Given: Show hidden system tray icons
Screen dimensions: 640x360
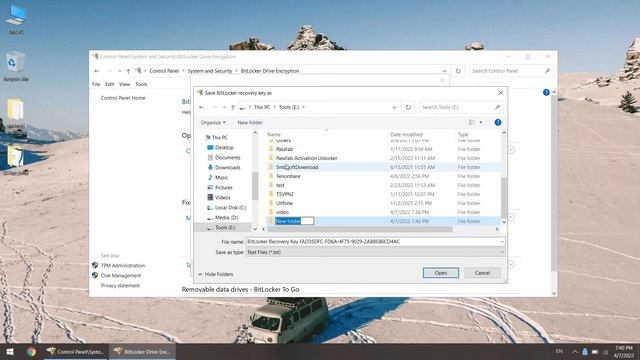Looking at the screenshot, I should [575, 351].
